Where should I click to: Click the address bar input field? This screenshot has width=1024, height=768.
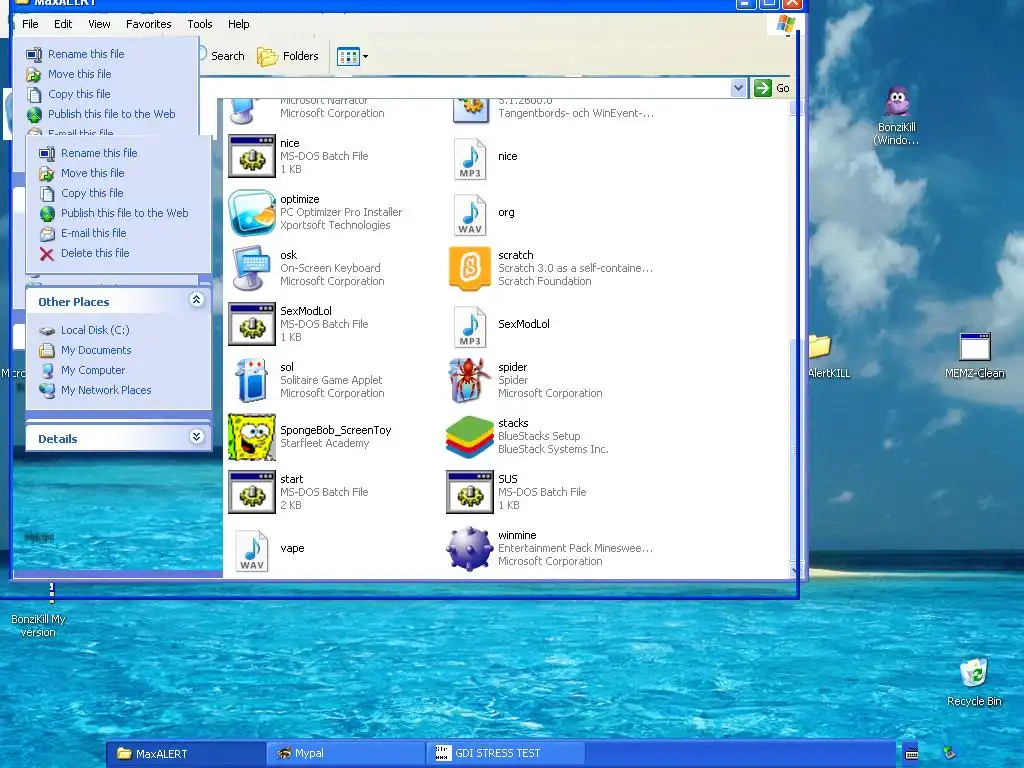(x=464, y=88)
